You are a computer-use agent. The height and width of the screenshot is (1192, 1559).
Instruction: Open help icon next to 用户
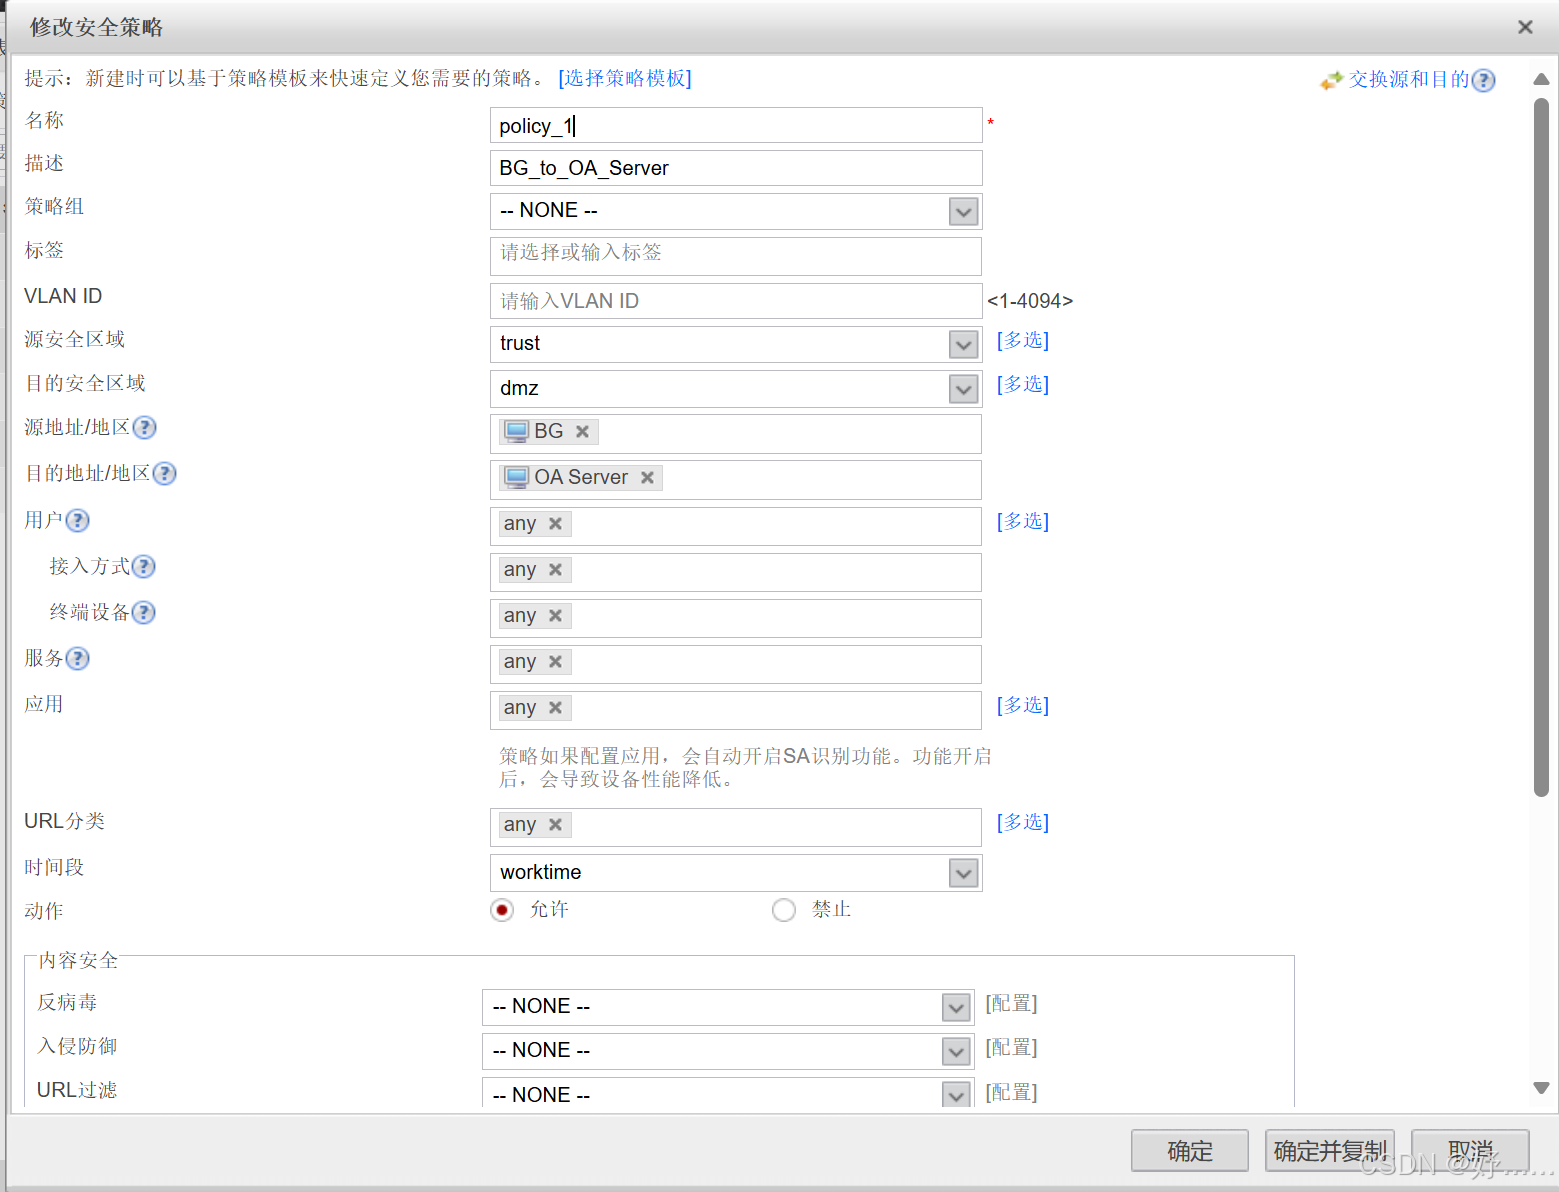click(x=77, y=521)
